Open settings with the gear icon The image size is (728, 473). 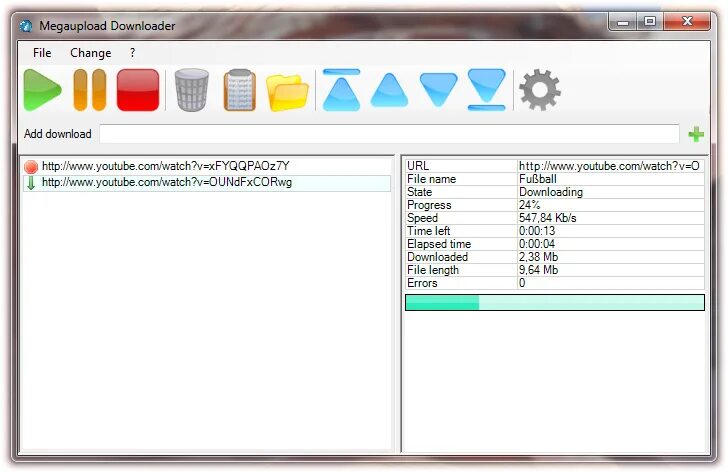540,90
